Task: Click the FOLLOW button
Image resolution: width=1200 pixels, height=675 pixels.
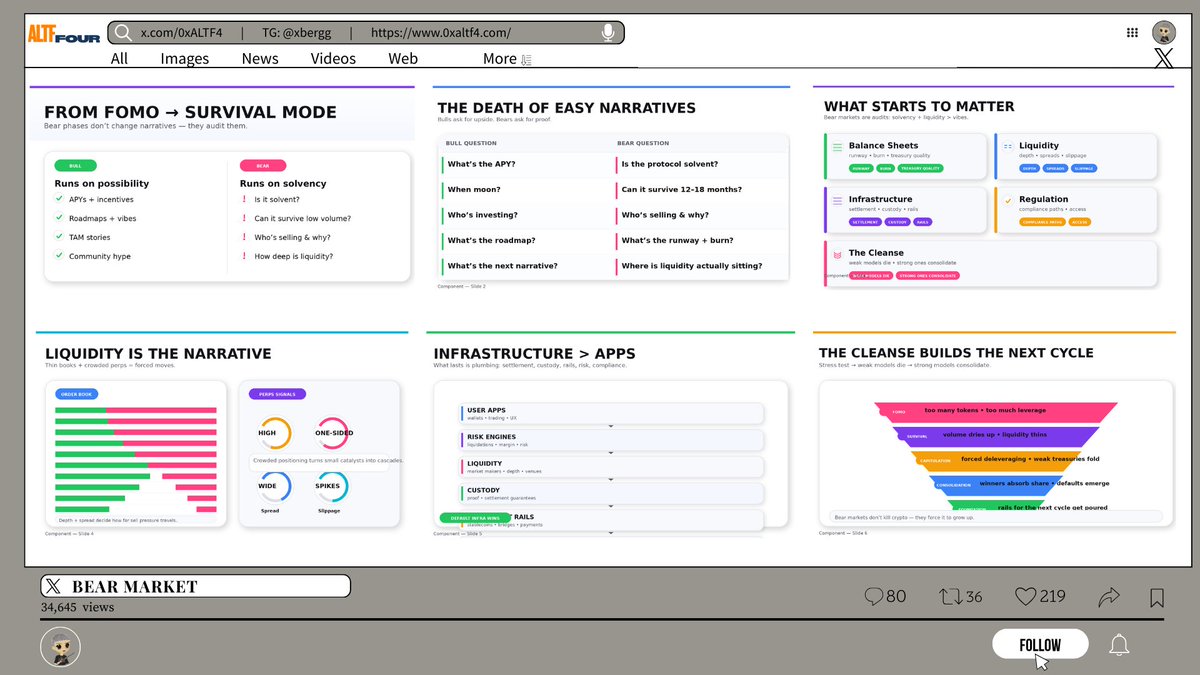Action: 1040,645
